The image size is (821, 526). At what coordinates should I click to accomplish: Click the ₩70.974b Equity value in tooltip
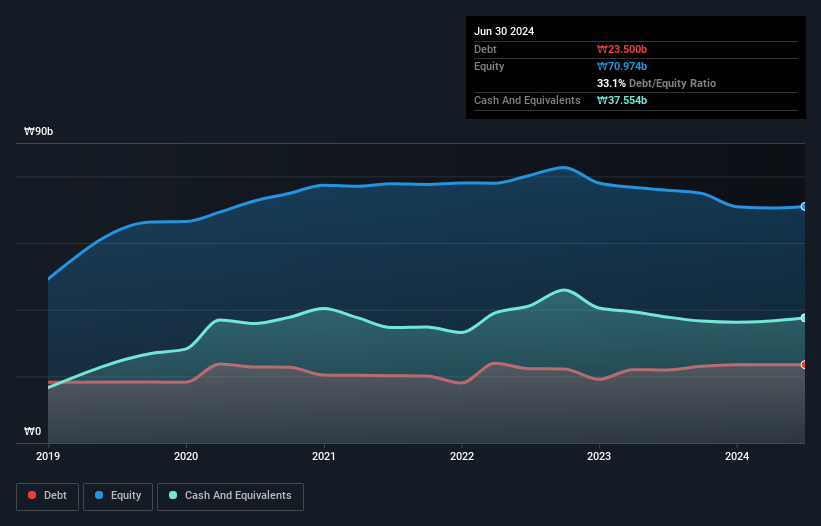point(622,66)
